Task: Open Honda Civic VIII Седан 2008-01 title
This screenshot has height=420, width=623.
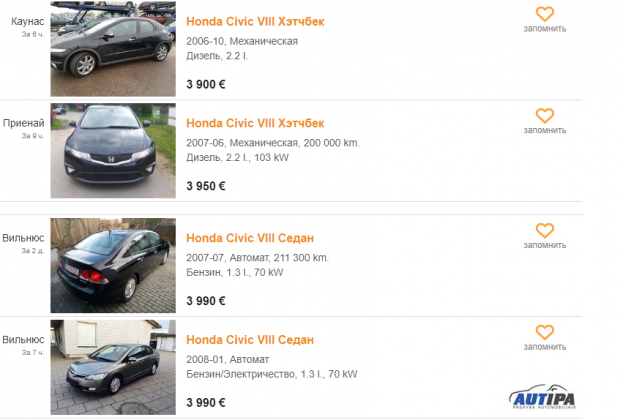Action: 250,340
